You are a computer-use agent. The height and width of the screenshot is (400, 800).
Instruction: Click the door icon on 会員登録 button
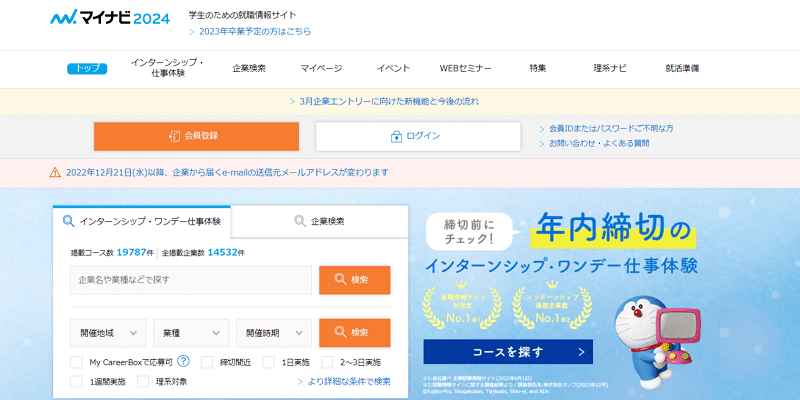(x=174, y=136)
